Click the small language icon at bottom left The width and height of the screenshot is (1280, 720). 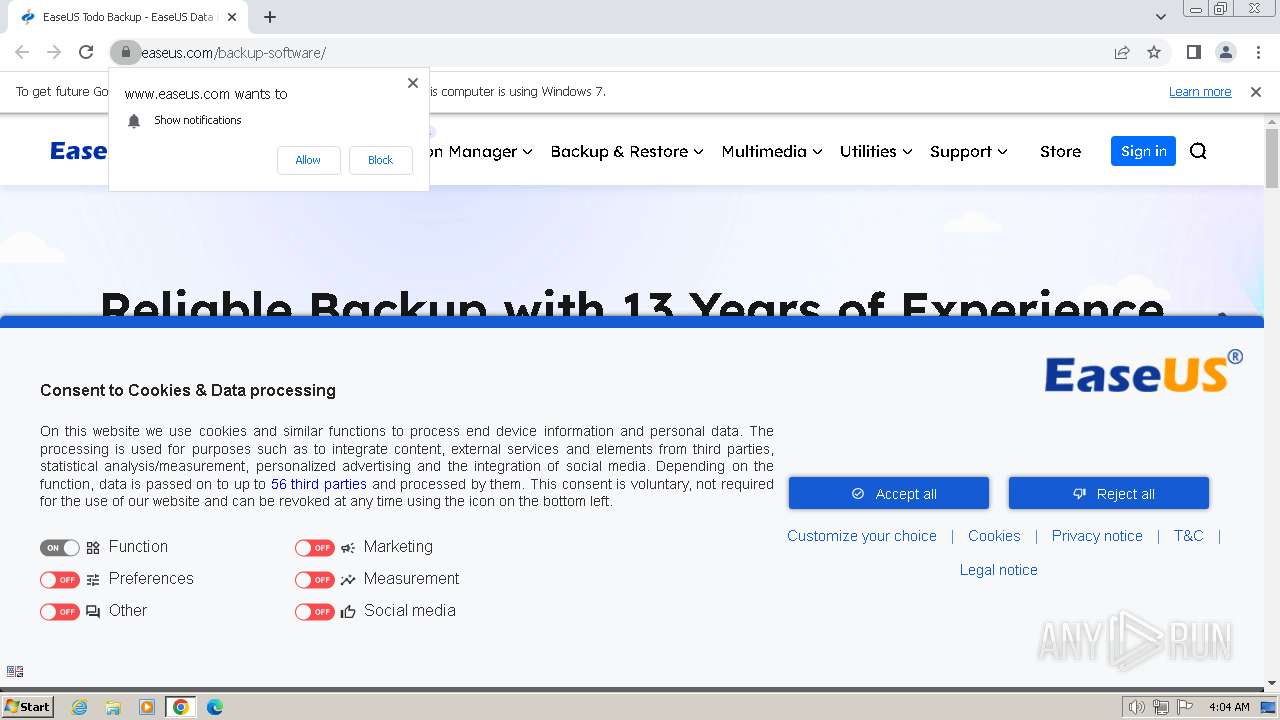15,671
